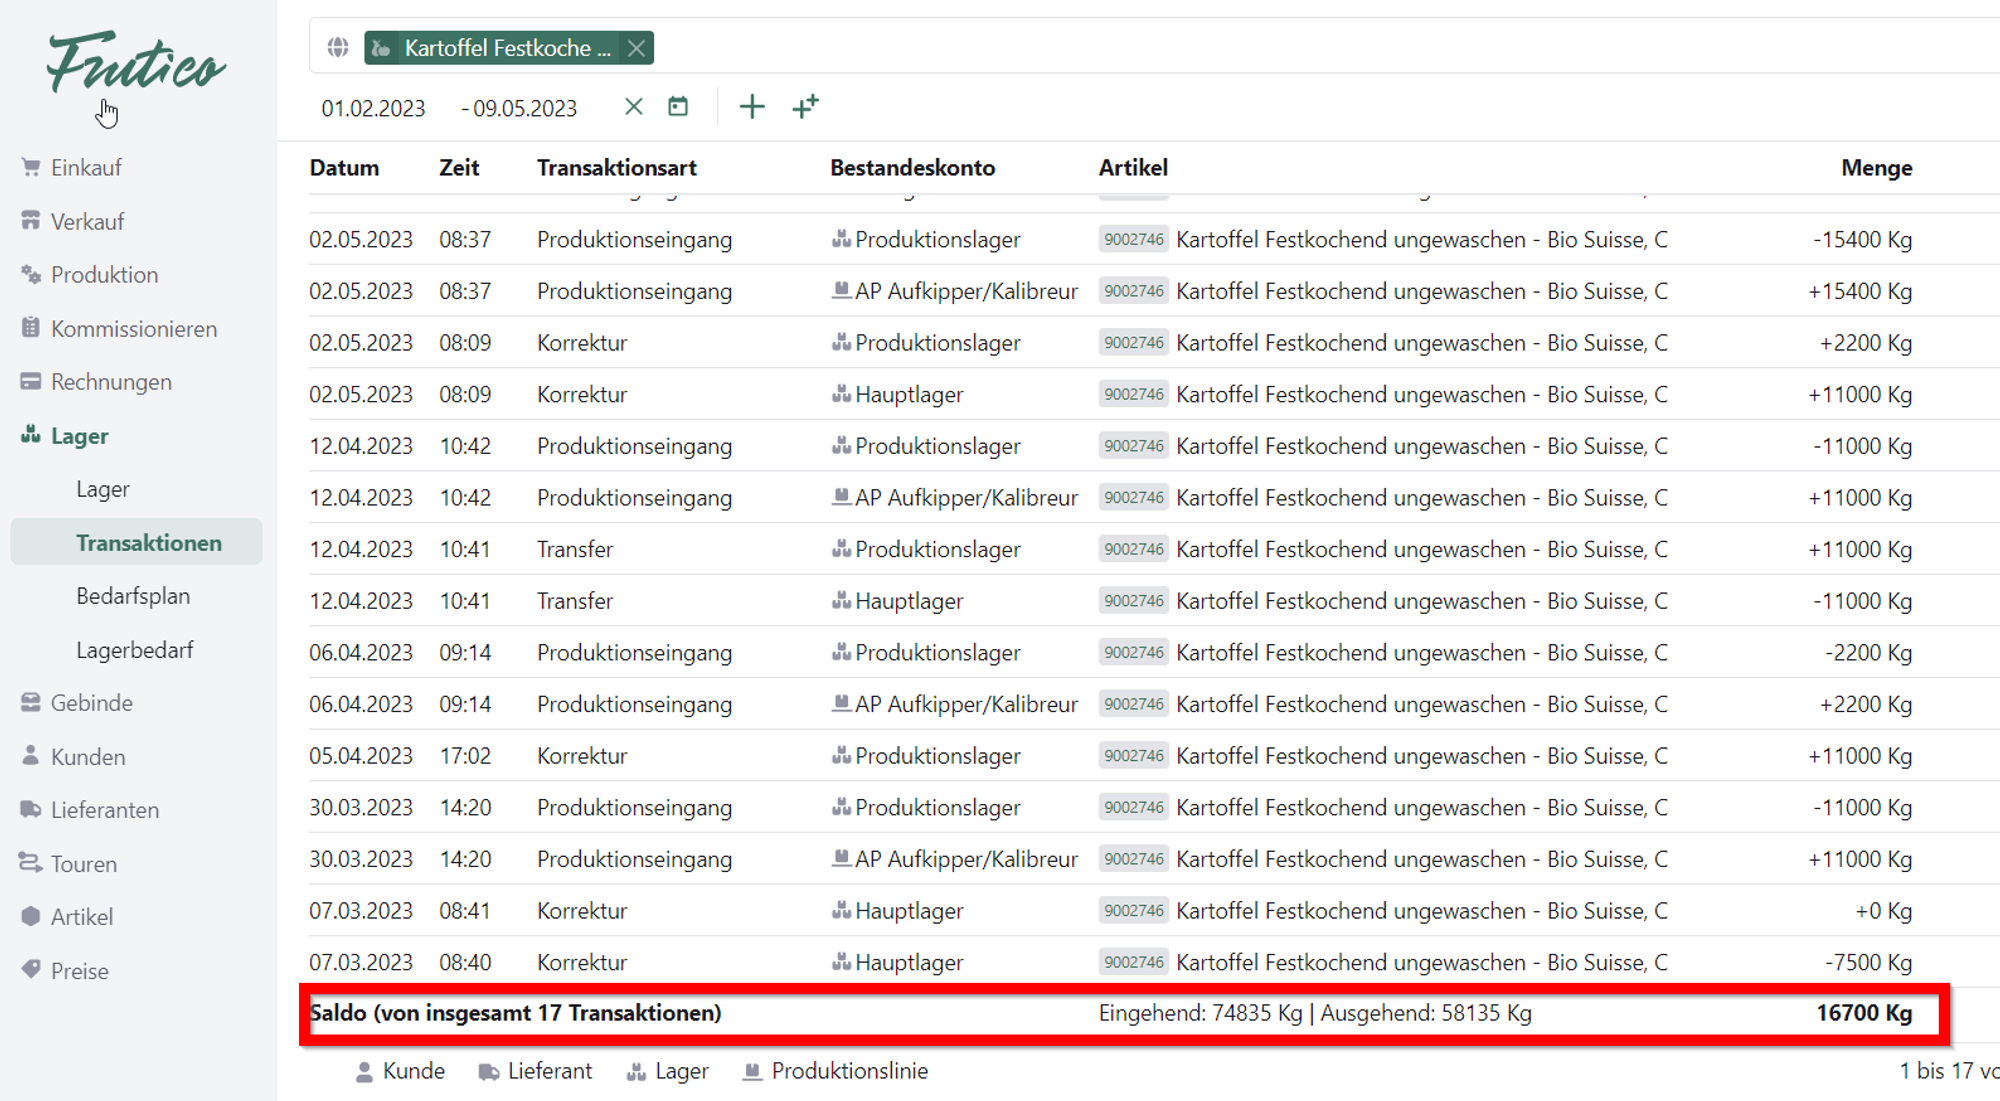2000x1101 pixels.
Task: Click the start date field 01.02.2023
Action: click(x=373, y=108)
